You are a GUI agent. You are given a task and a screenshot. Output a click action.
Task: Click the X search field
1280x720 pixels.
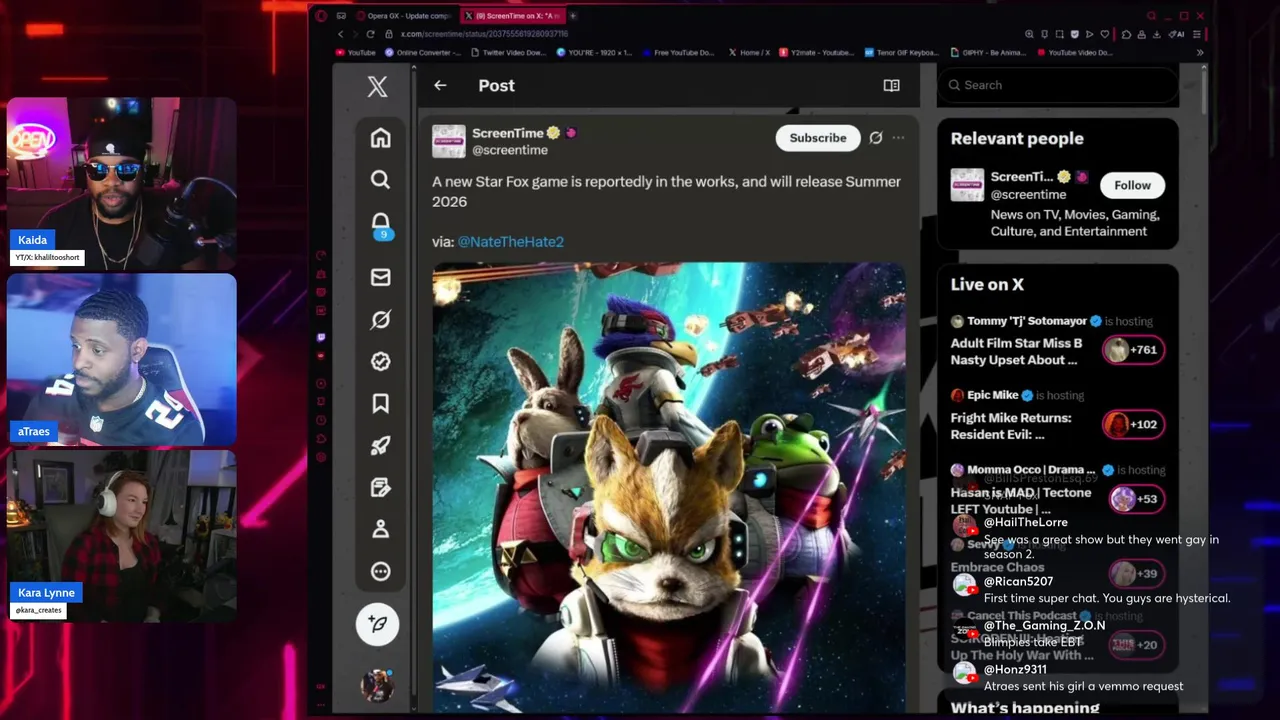pos(1057,85)
